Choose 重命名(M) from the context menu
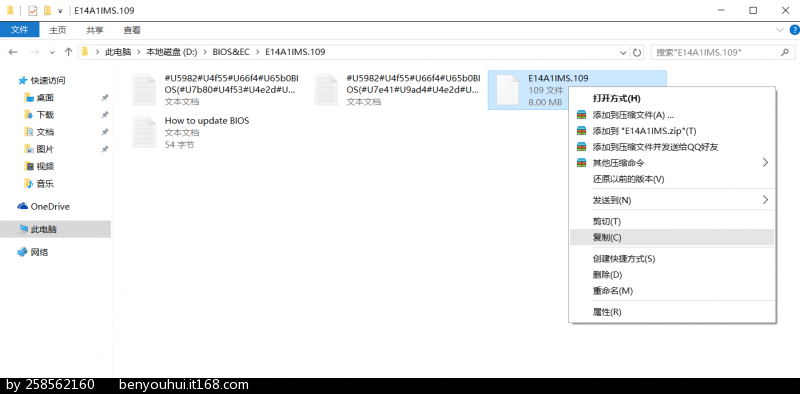 [x=672, y=290]
